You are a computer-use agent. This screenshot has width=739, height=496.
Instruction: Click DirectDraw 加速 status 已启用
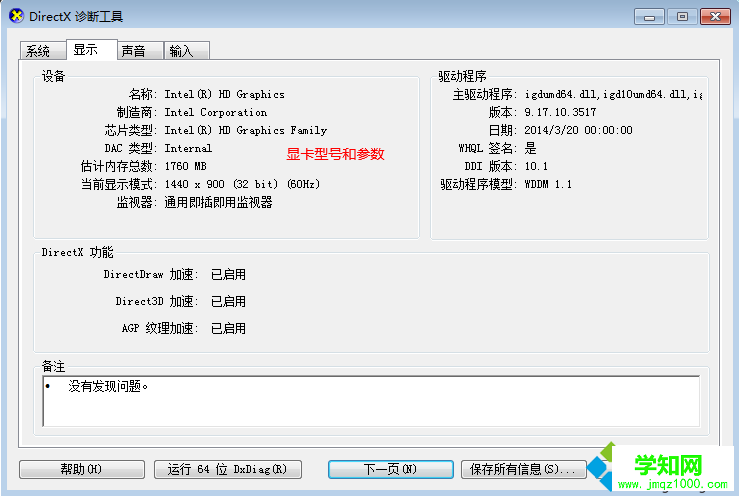228,274
